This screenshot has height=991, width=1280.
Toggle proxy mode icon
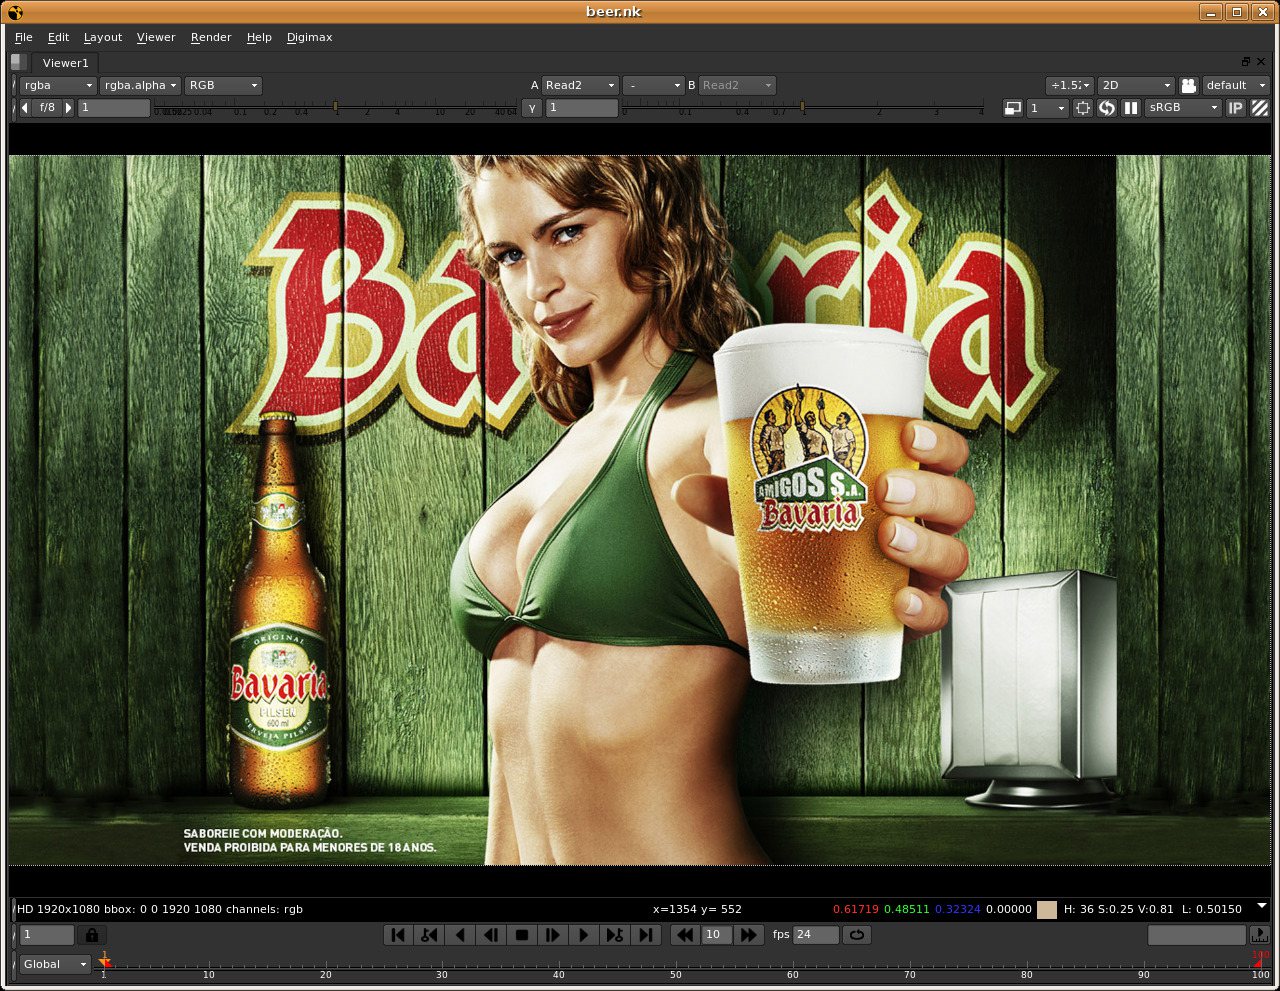point(1013,108)
